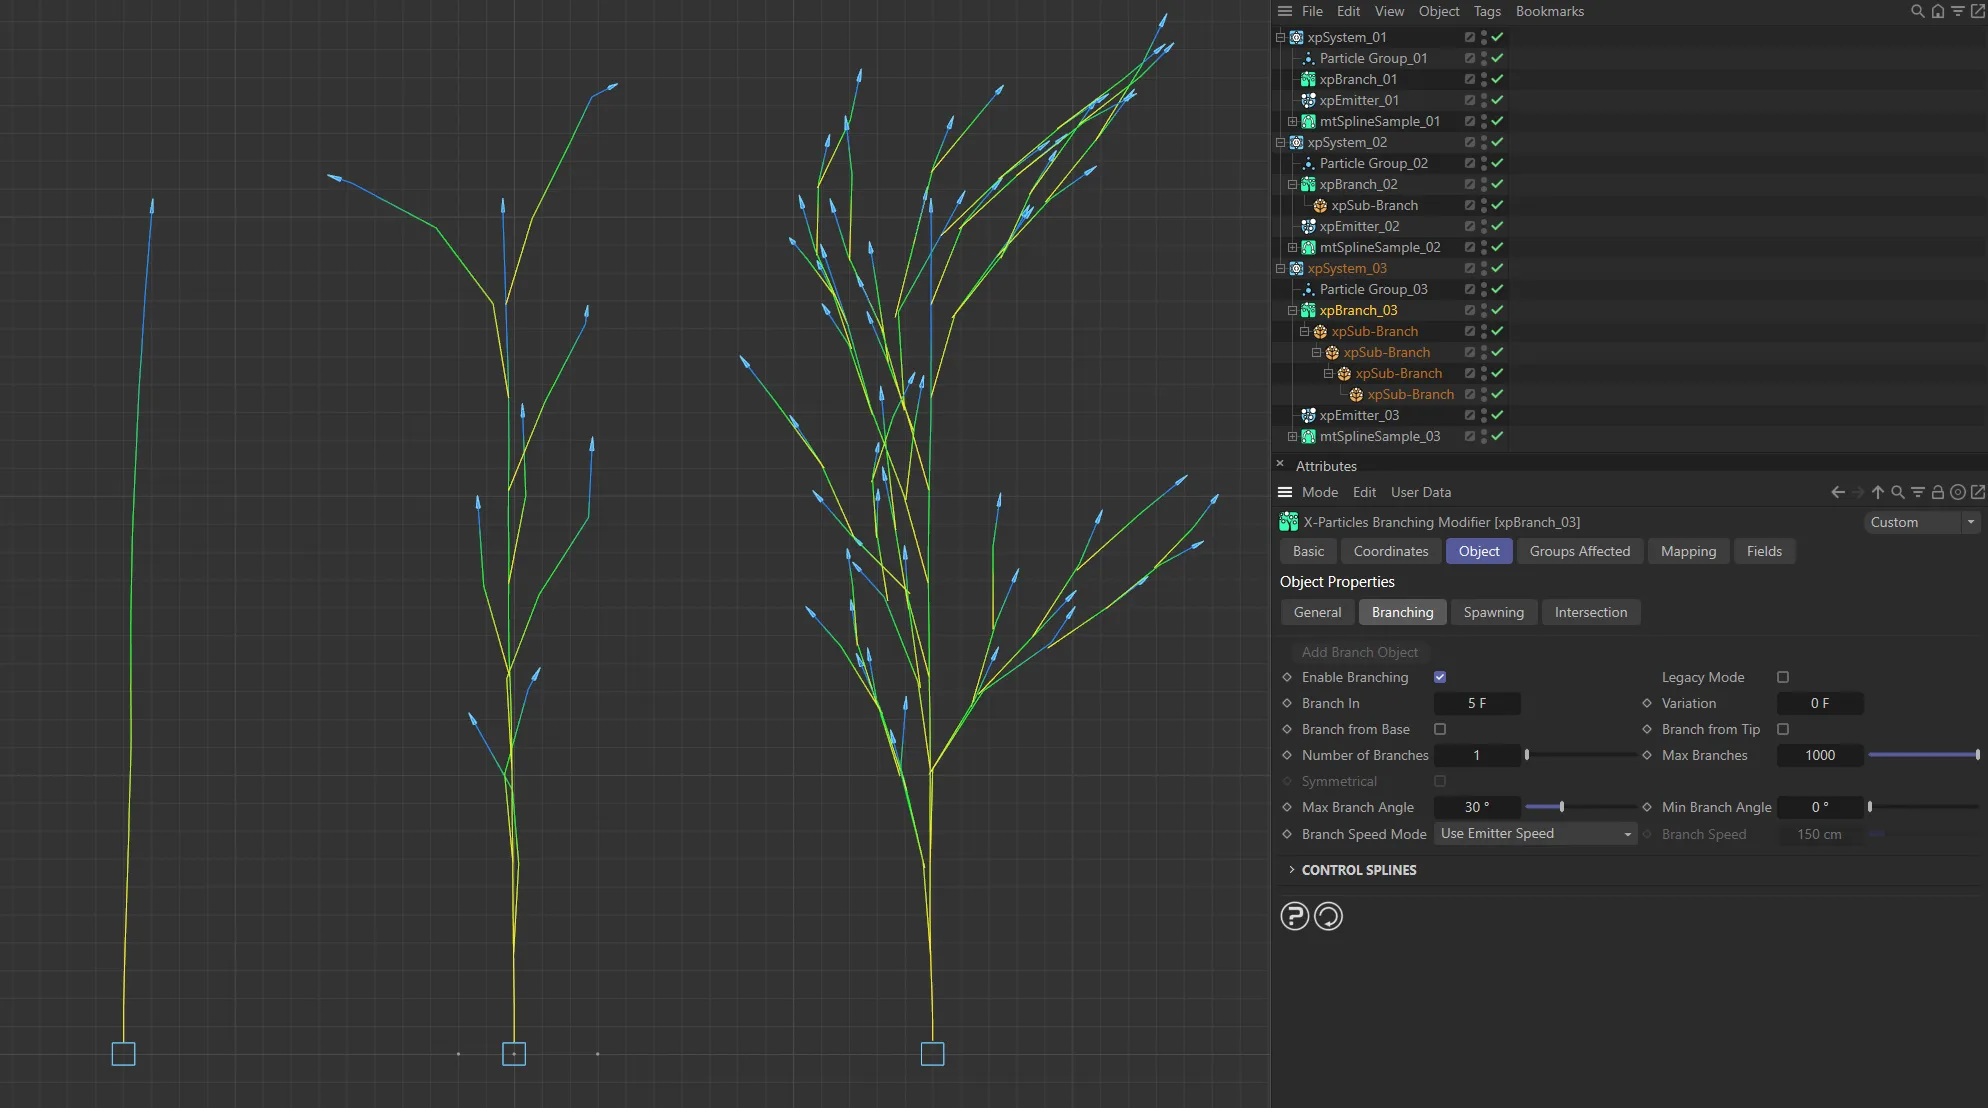Click the lock icon in the Attributes panel
Viewport: 1988px width, 1108px height.
point(1938,492)
